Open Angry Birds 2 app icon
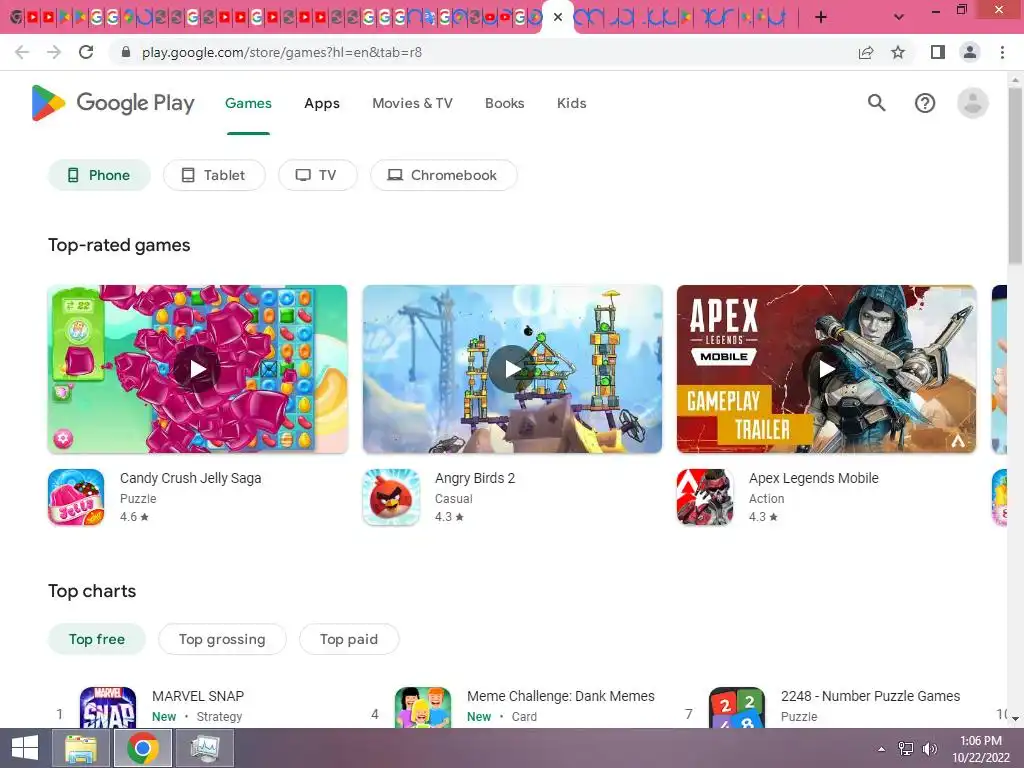Image resolution: width=1024 pixels, height=768 pixels. 391,497
